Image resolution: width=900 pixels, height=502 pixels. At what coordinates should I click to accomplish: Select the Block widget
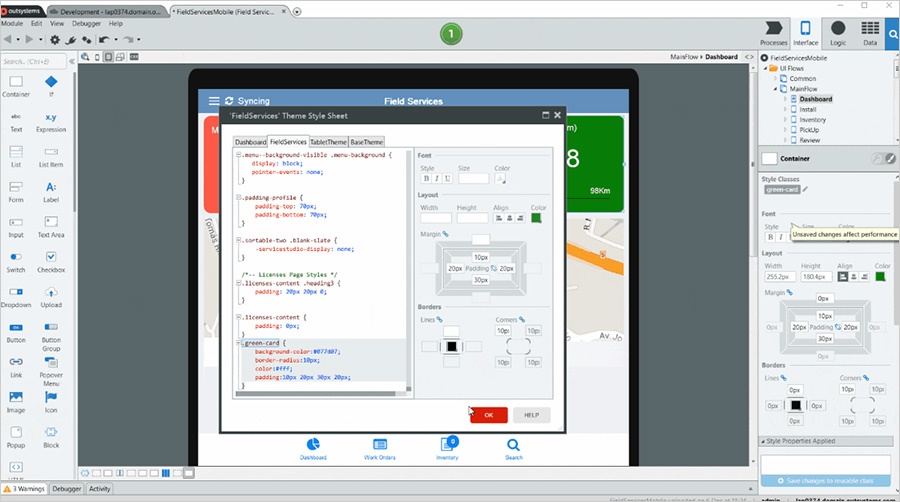coord(51,437)
